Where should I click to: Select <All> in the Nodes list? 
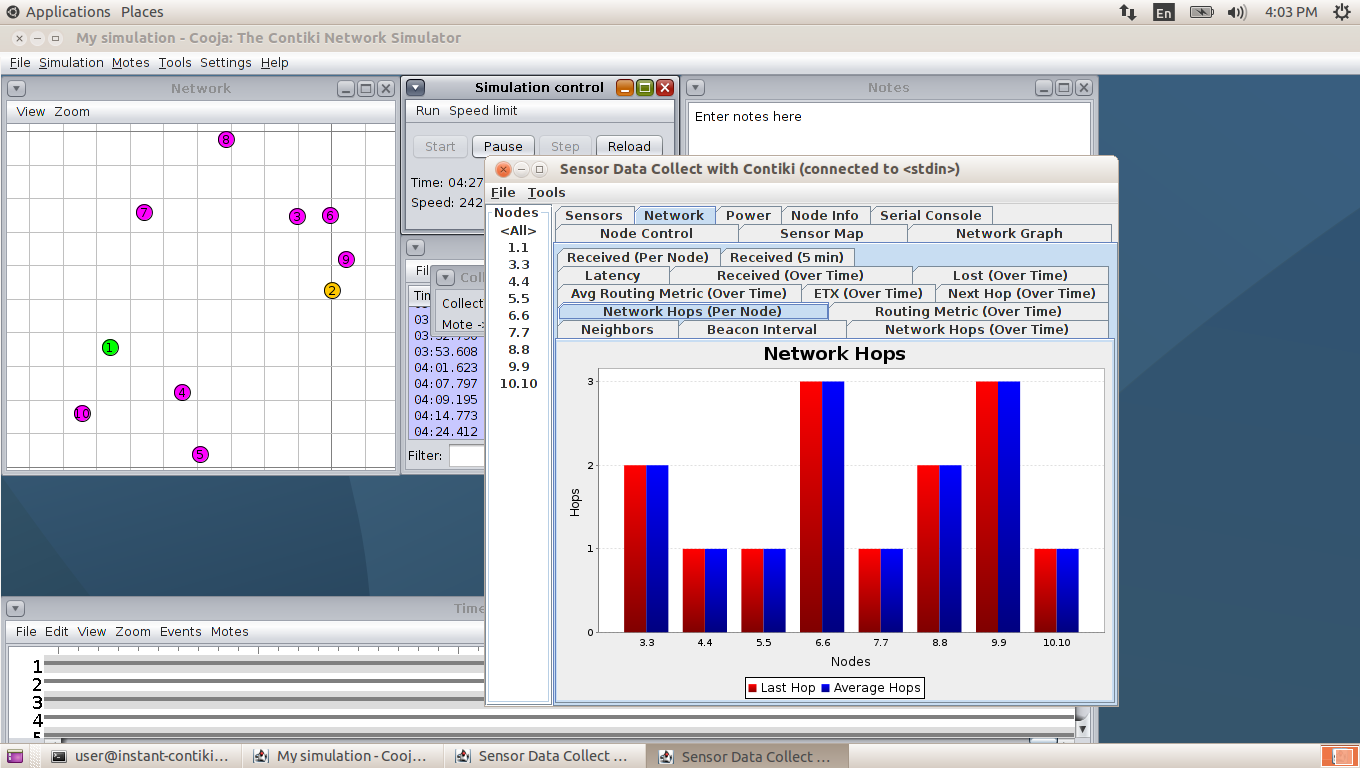coord(518,230)
